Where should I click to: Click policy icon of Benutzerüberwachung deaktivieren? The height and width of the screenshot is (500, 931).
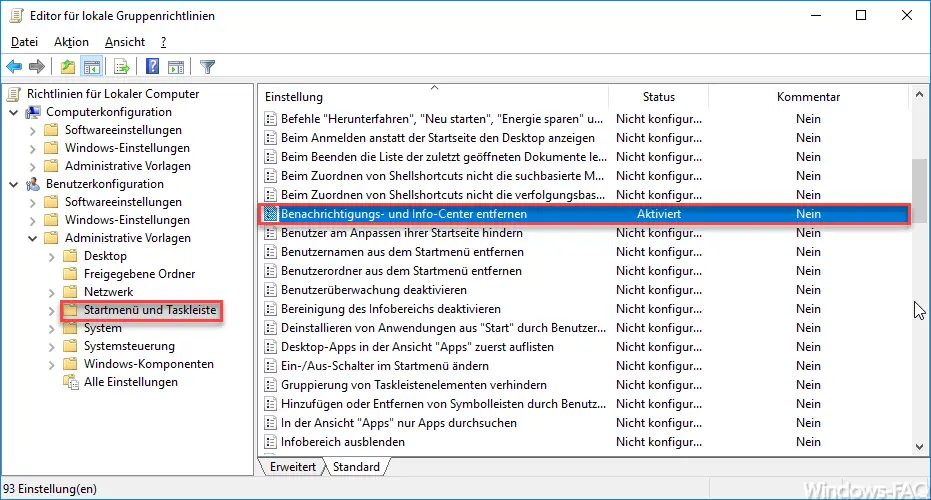tap(271, 290)
